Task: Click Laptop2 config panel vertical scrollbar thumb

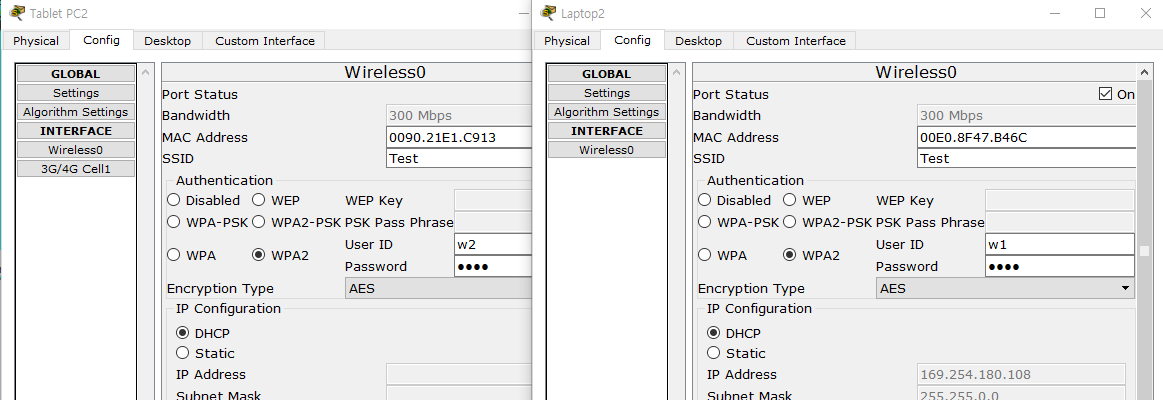Action: pyautogui.click(x=1144, y=251)
